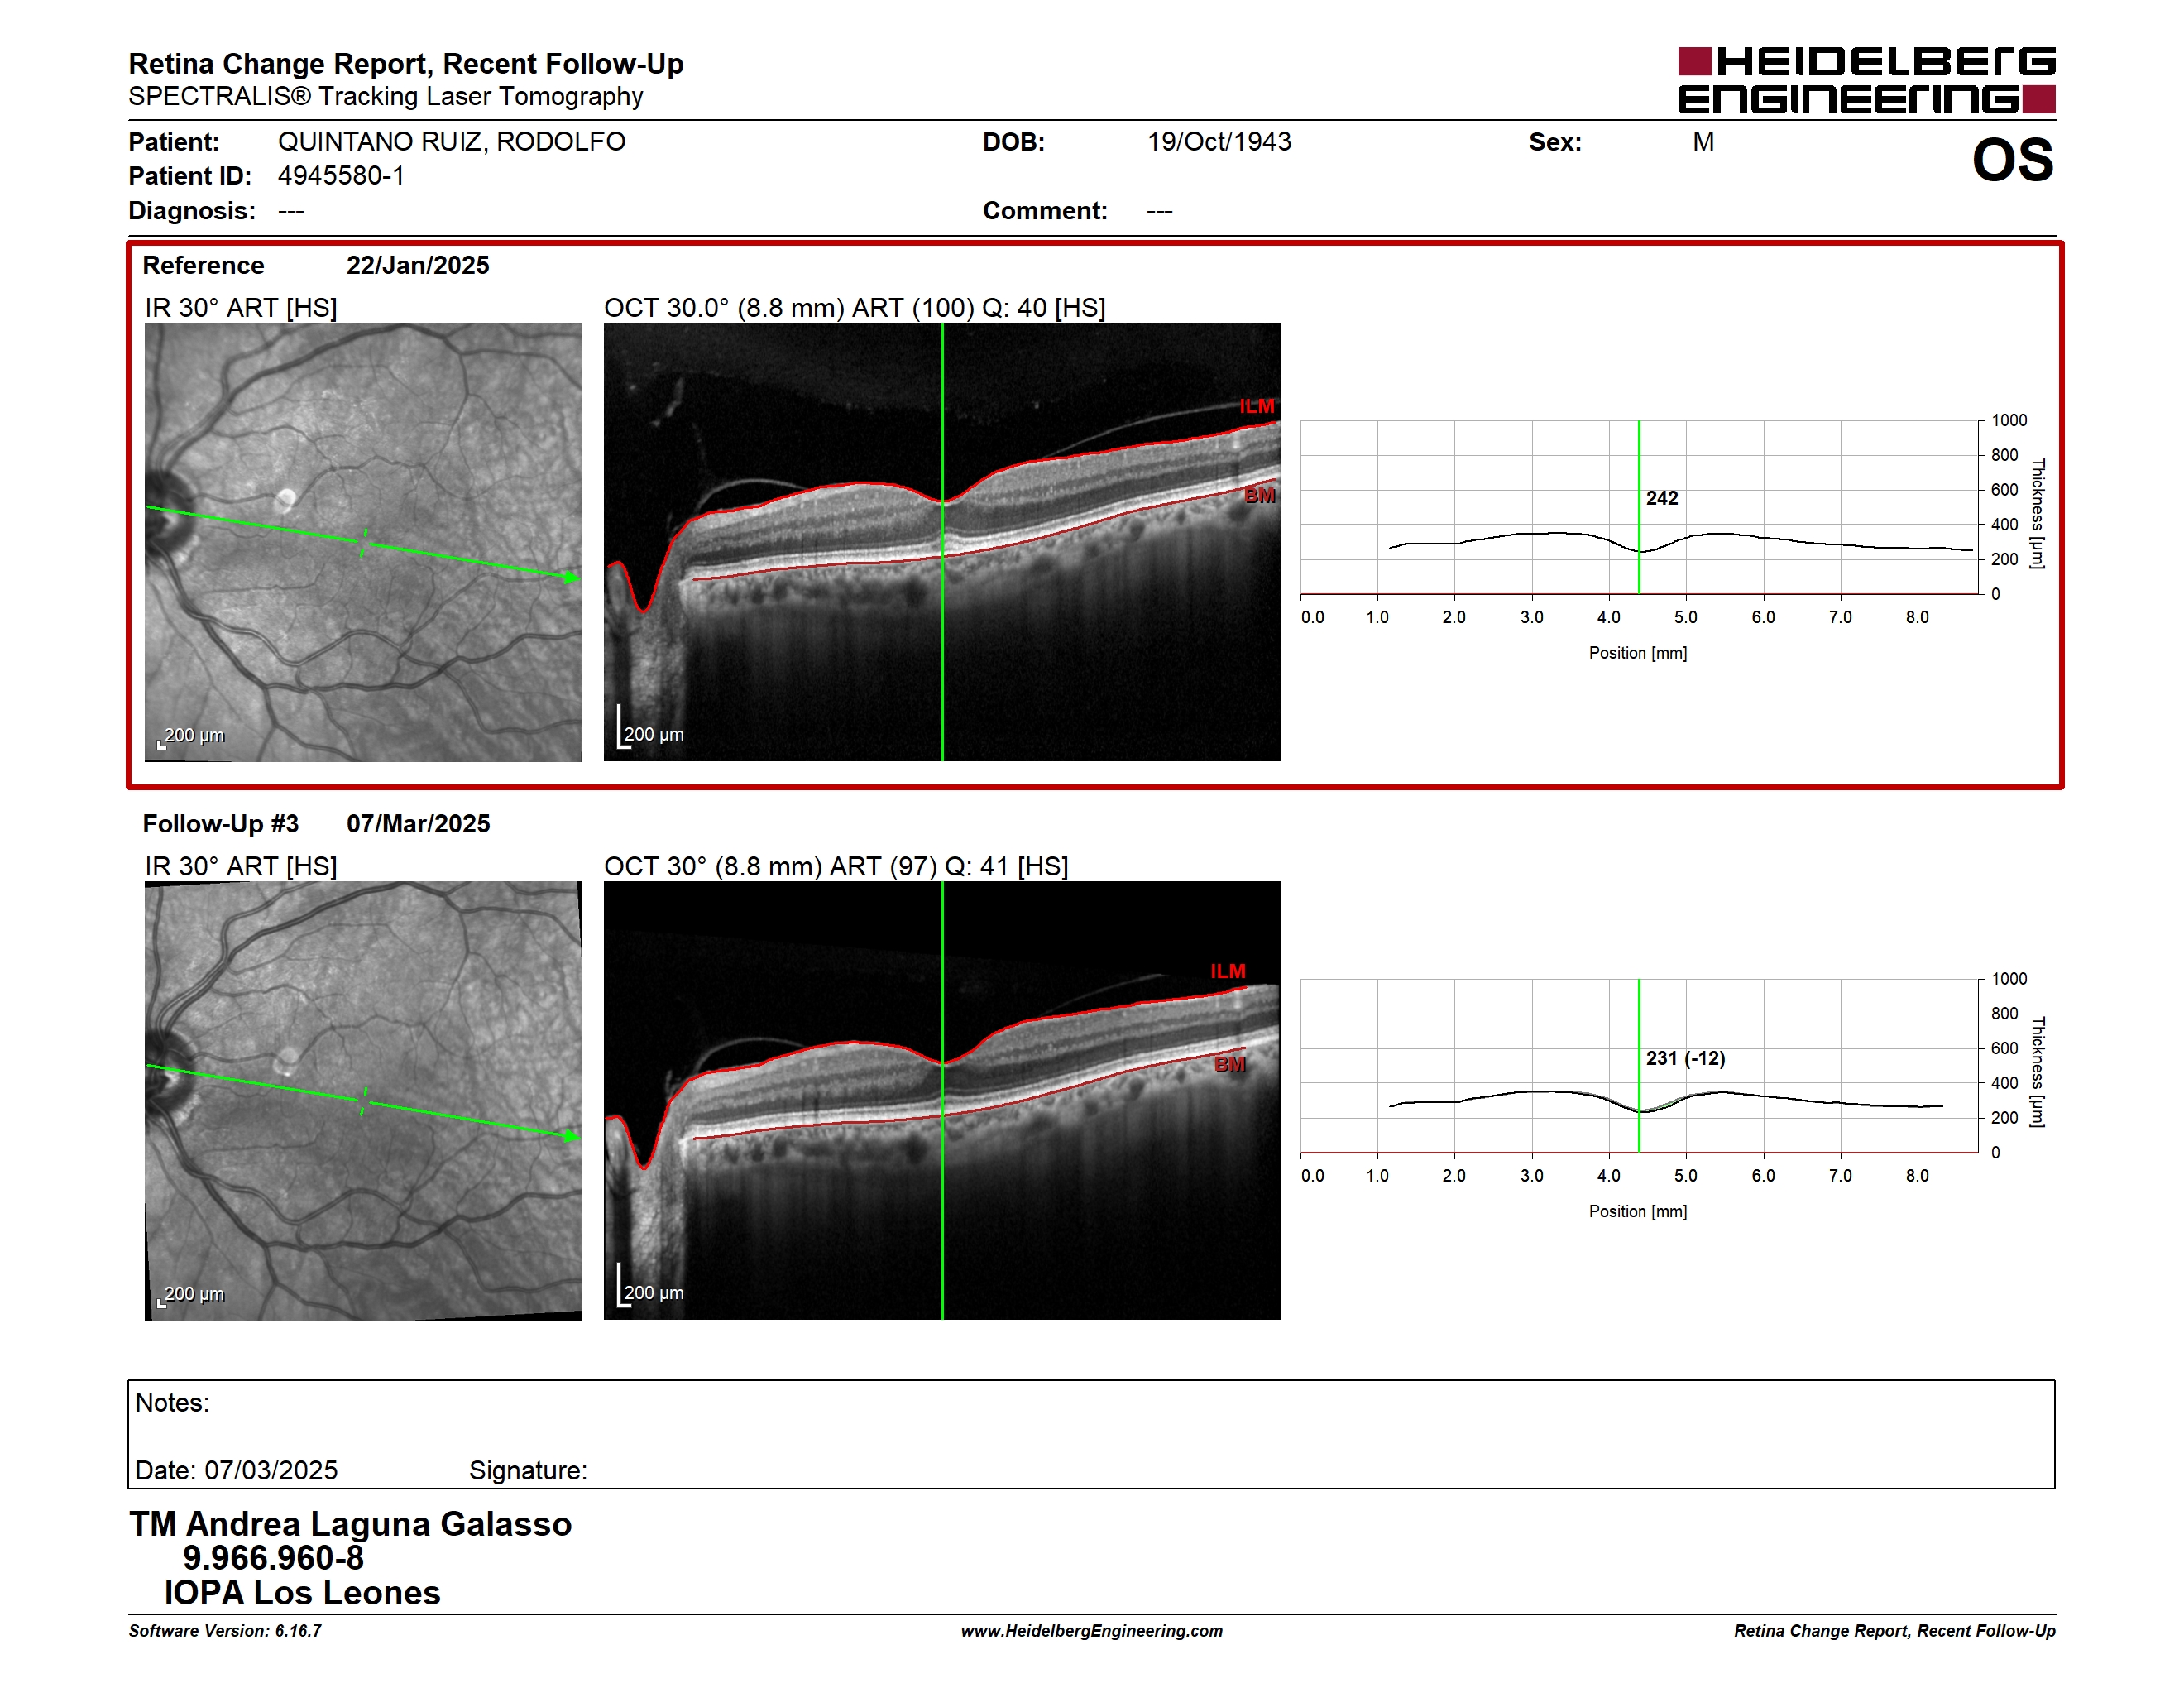The image size is (2184, 1688).
Task: Click the ILM label in Follow-Up OCT
Action: (1228, 971)
